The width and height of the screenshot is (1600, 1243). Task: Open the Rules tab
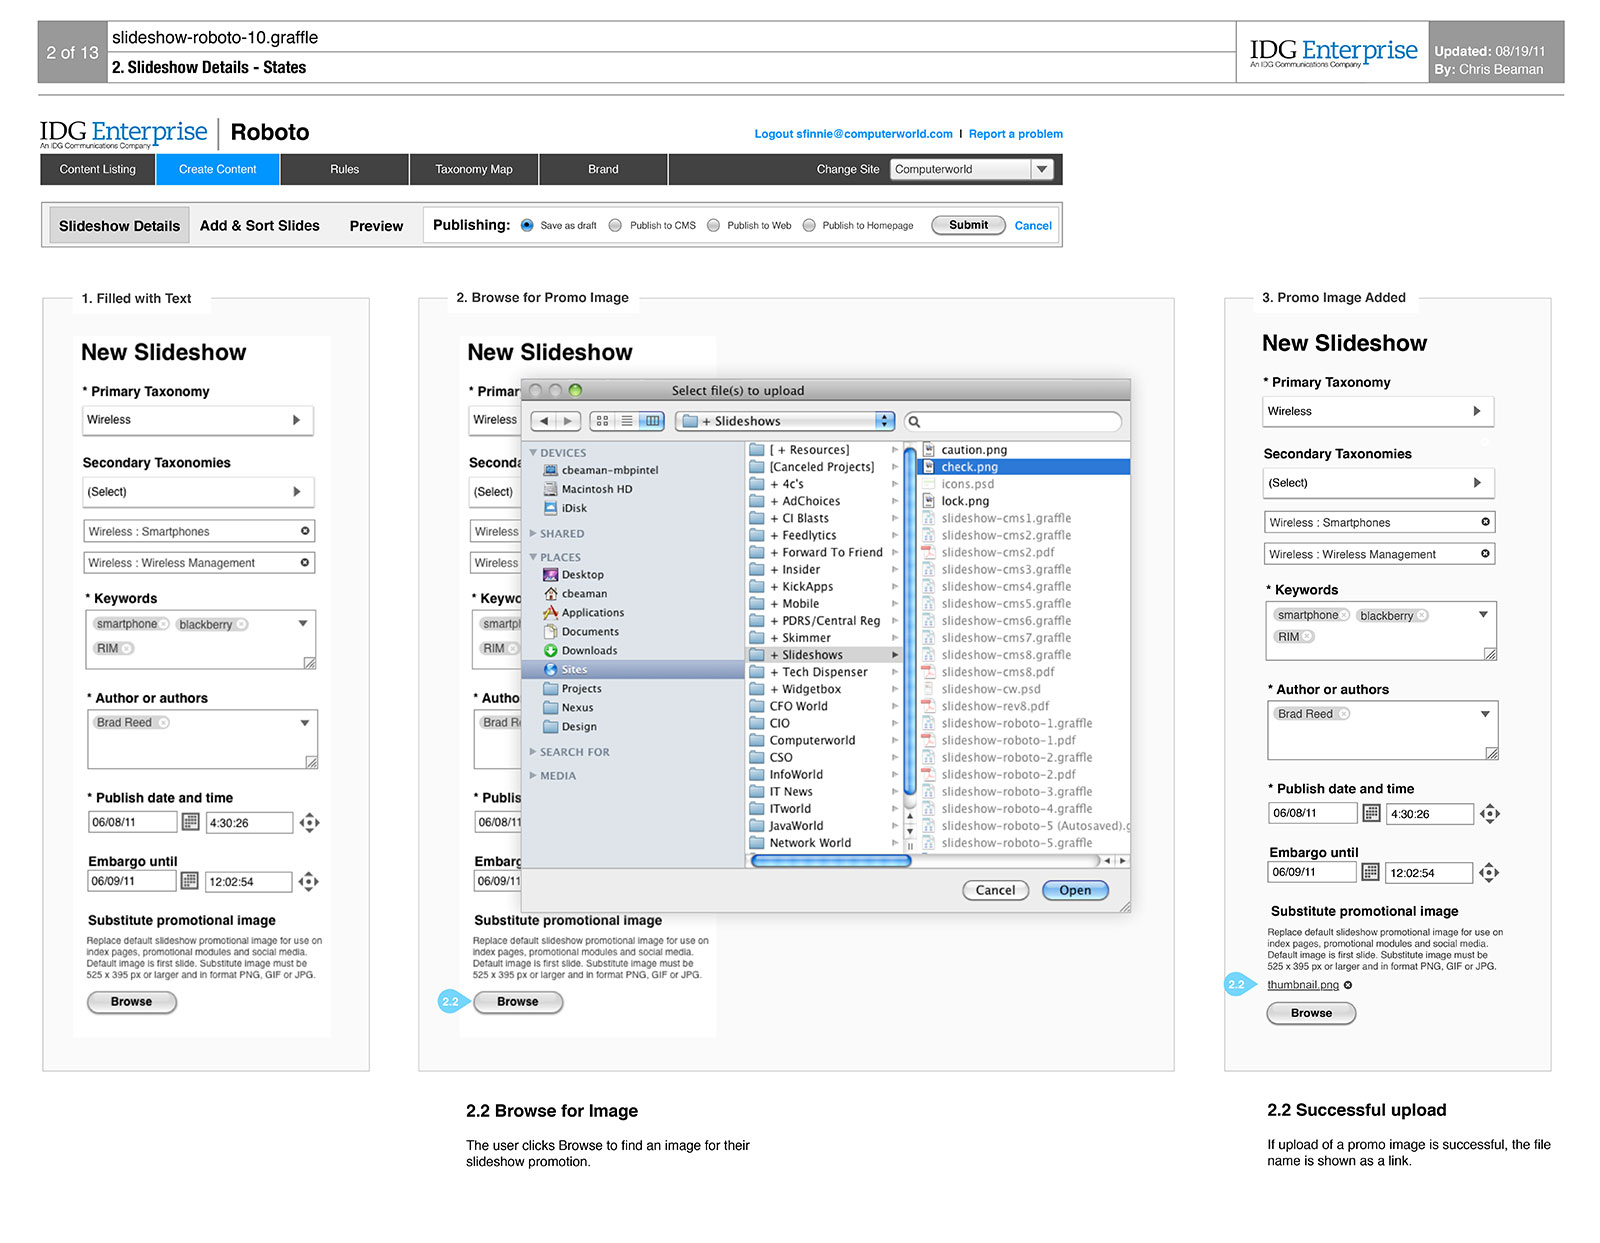click(344, 169)
